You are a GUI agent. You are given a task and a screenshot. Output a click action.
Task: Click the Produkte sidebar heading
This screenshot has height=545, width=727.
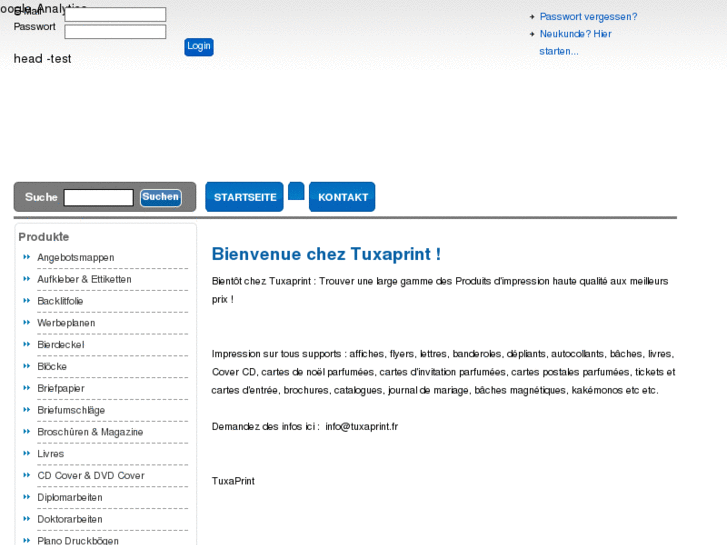[44, 237]
